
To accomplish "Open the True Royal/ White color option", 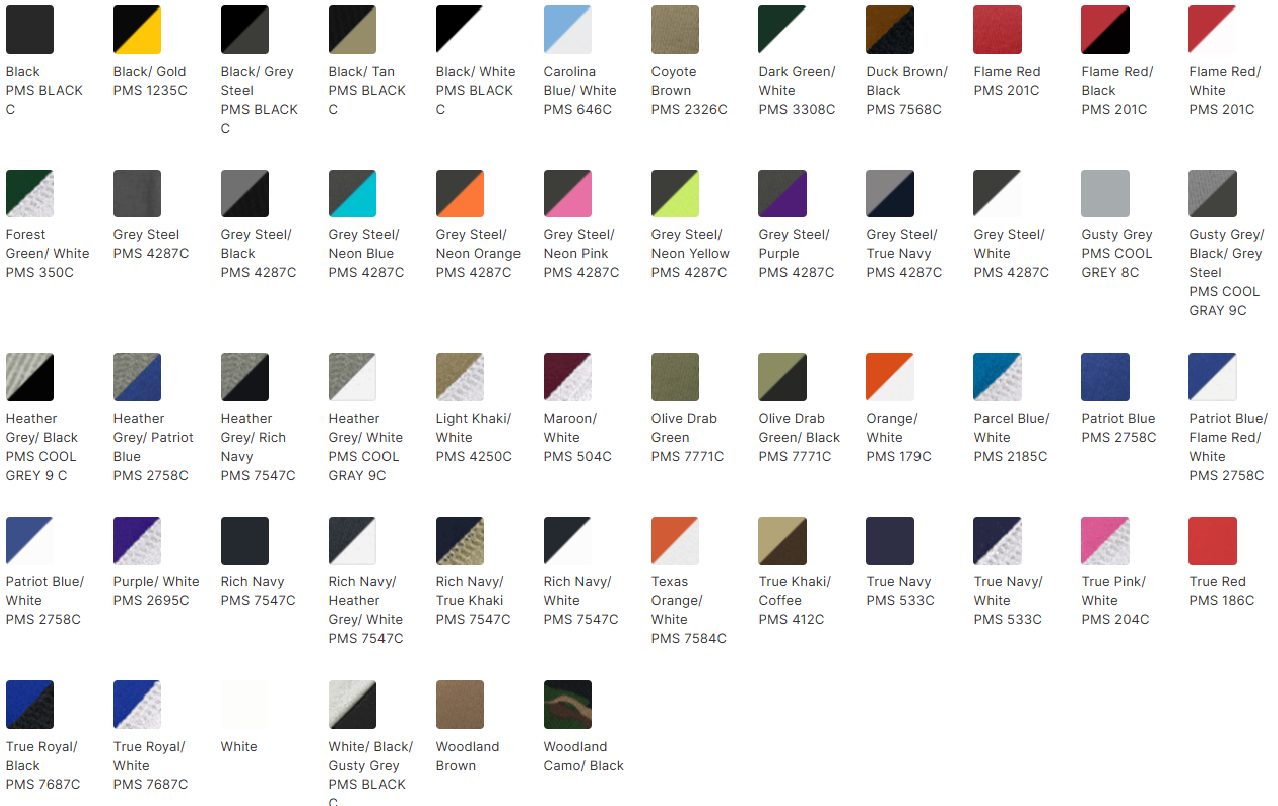I will point(136,704).
